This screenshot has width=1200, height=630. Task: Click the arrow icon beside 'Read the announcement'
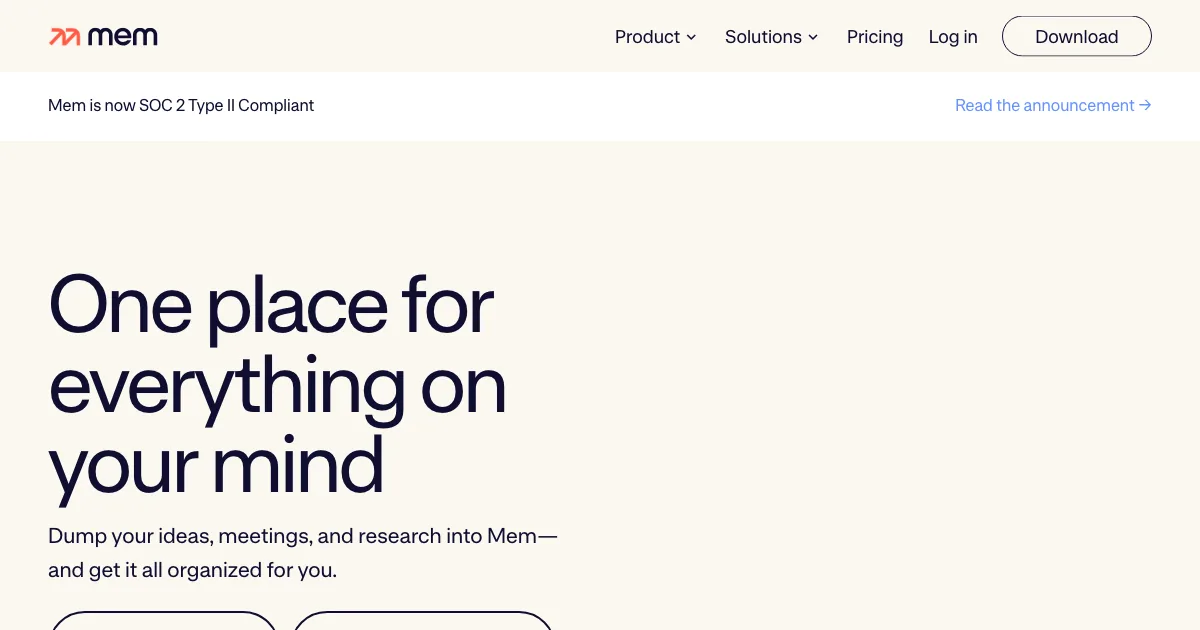point(1145,105)
